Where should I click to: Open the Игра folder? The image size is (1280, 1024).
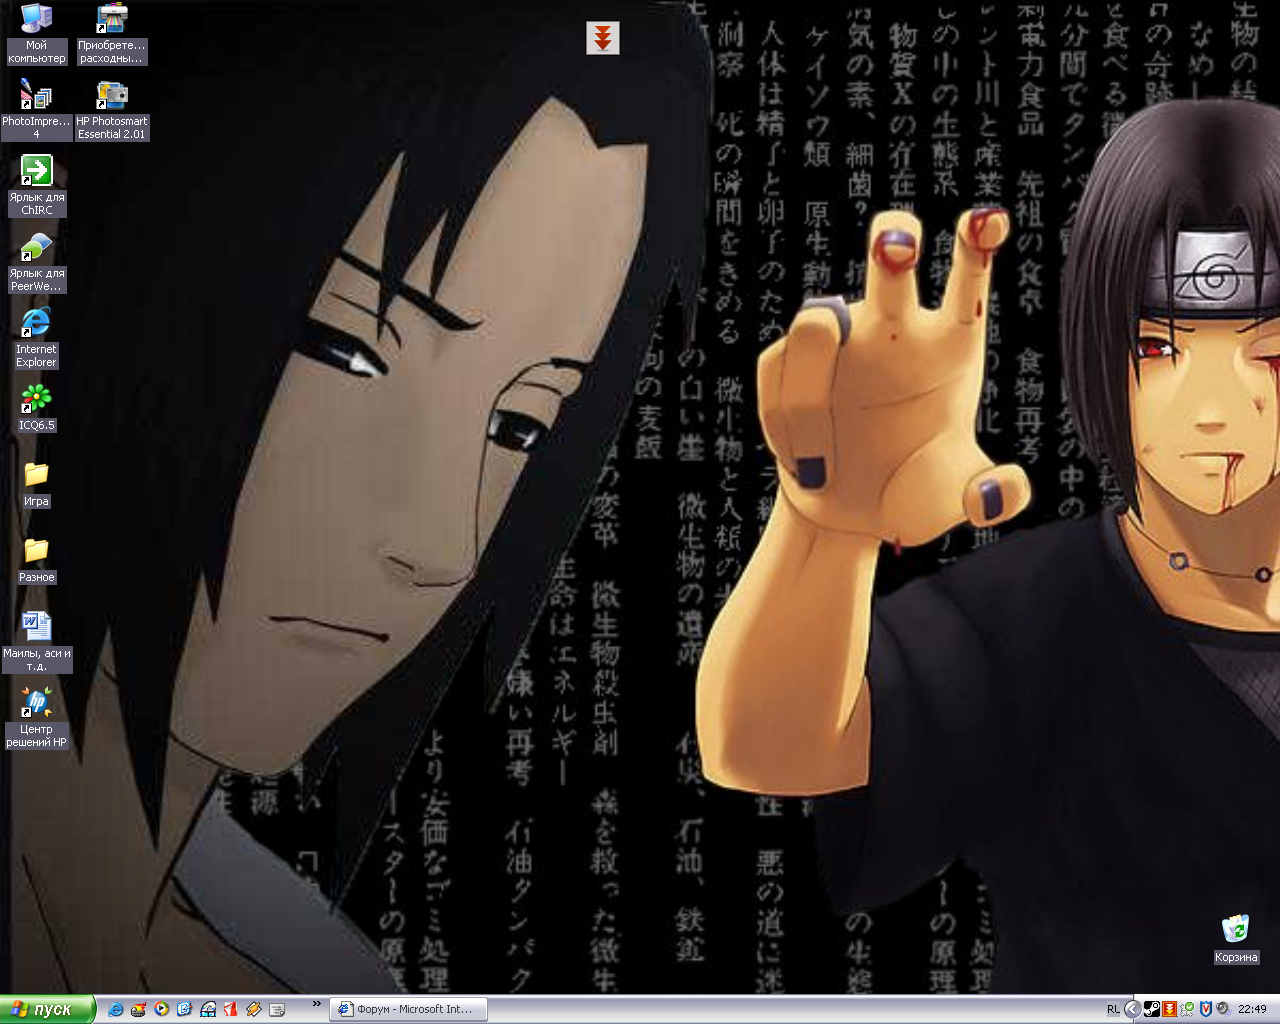36,475
